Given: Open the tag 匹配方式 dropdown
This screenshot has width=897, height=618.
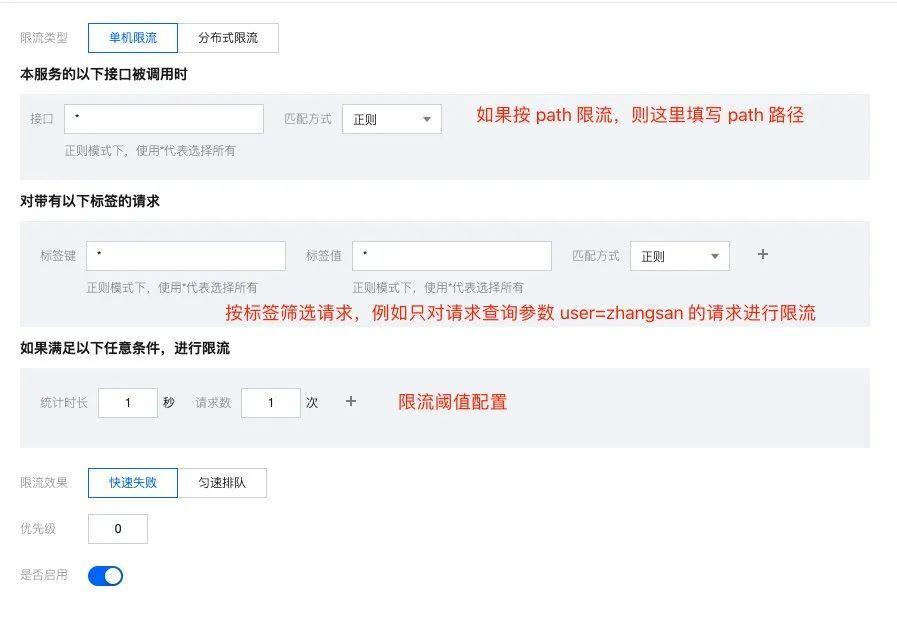Looking at the screenshot, I should point(679,256).
